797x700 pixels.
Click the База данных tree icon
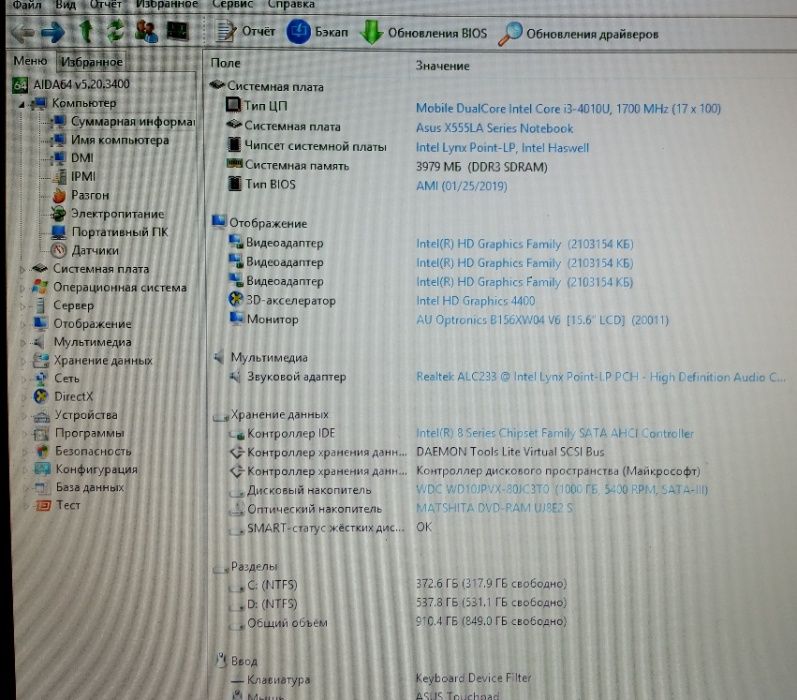pos(43,488)
